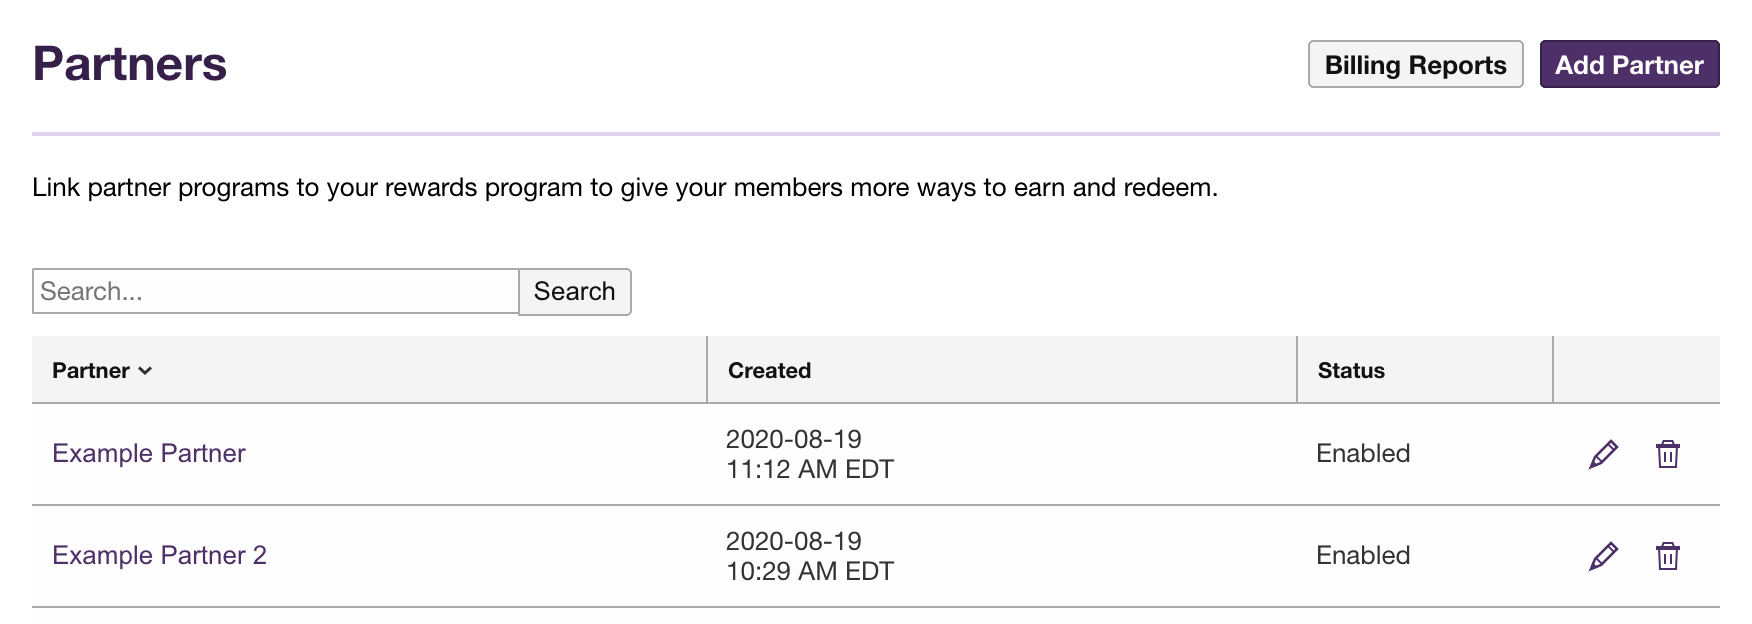Click the 'Link partner programs' description text
1752x624 pixels.
coord(624,187)
